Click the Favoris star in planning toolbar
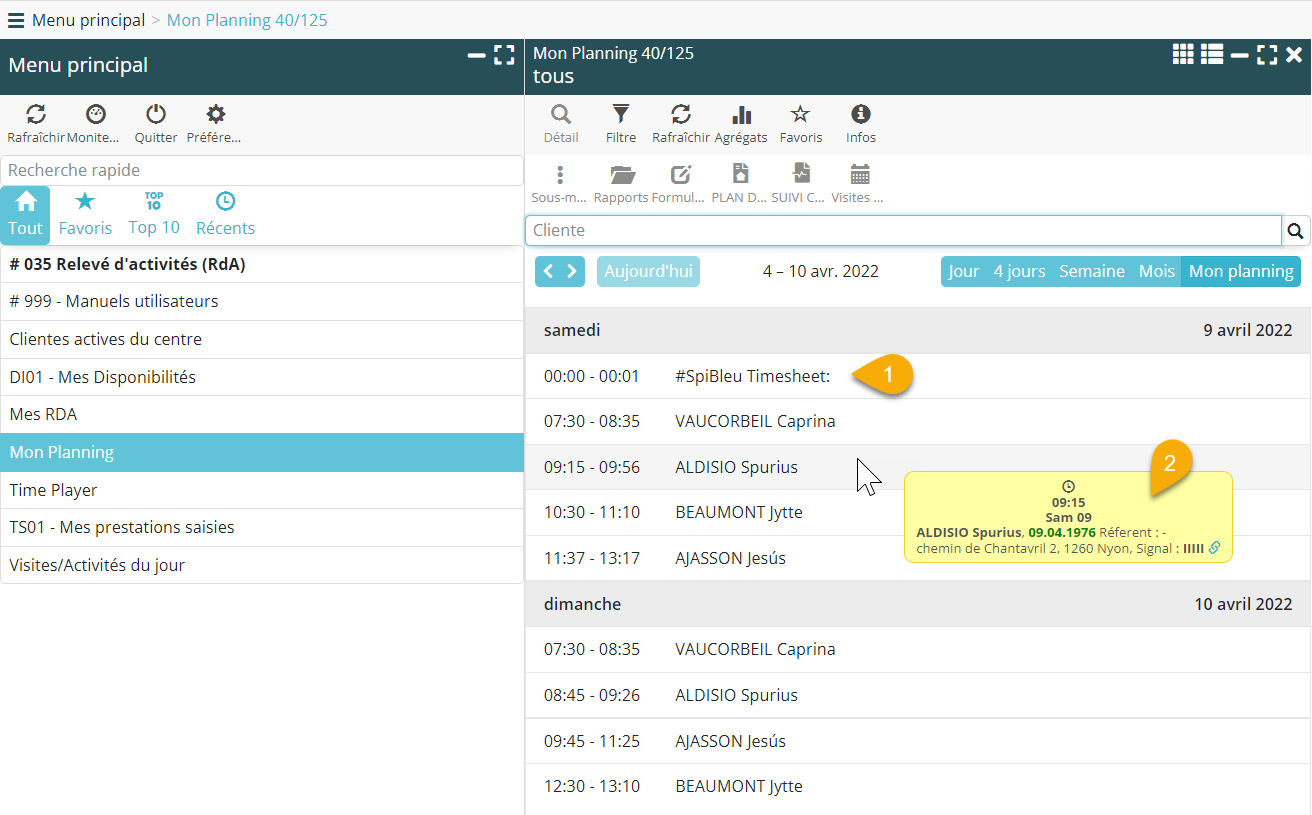Screen dimensions: 1312x815 (x=800, y=115)
